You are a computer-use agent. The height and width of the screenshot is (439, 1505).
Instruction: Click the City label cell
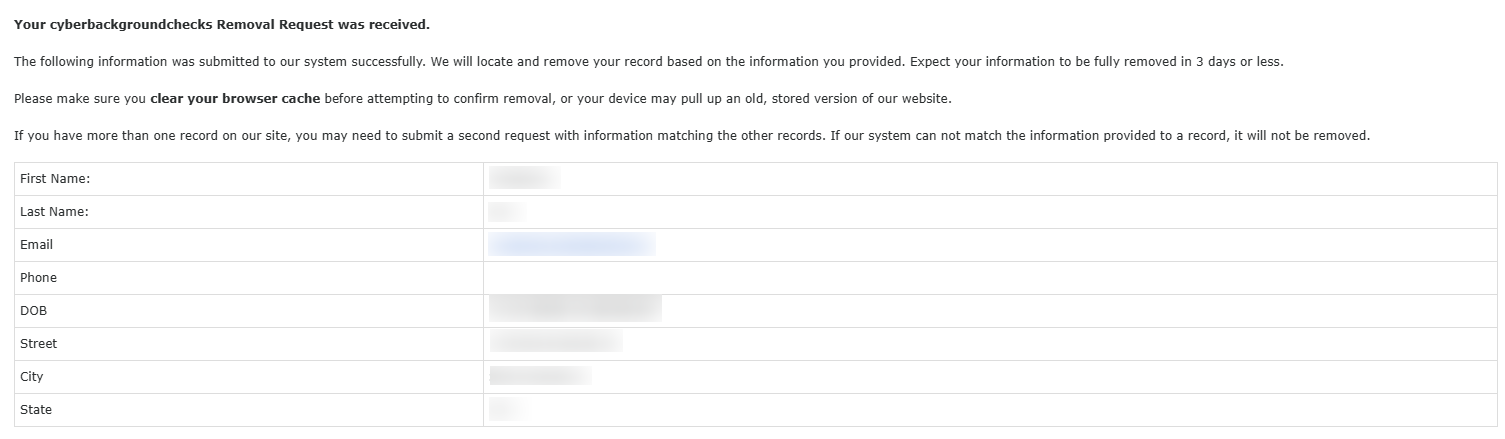click(249, 377)
